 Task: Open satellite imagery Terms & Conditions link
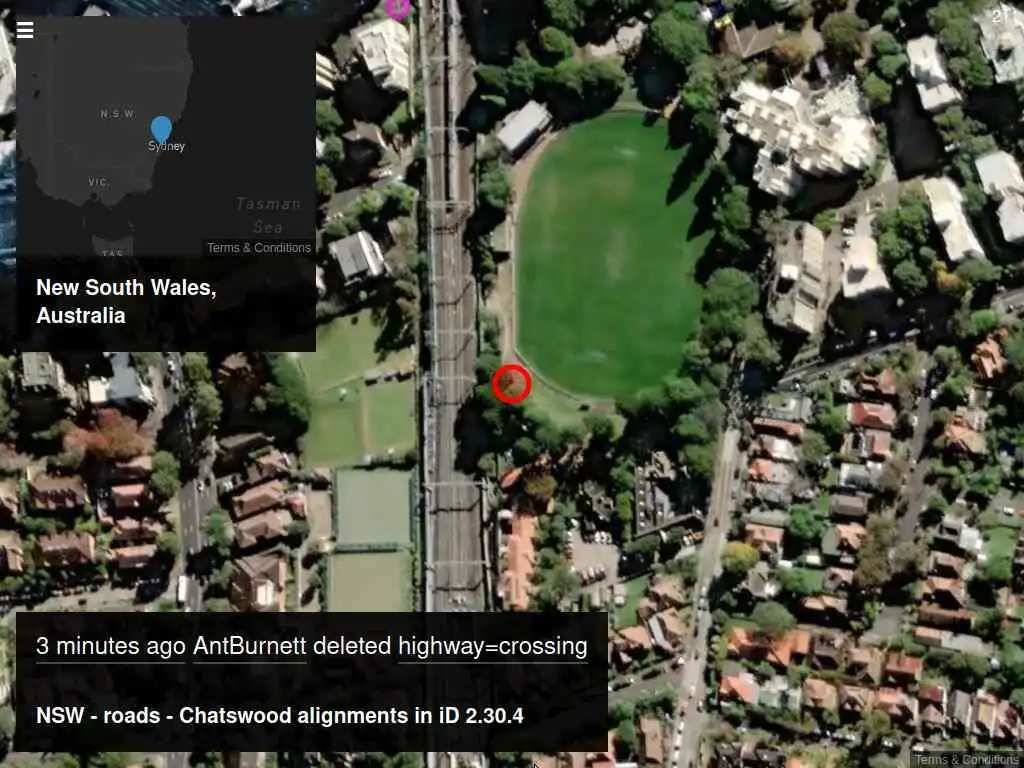tap(966, 760)
